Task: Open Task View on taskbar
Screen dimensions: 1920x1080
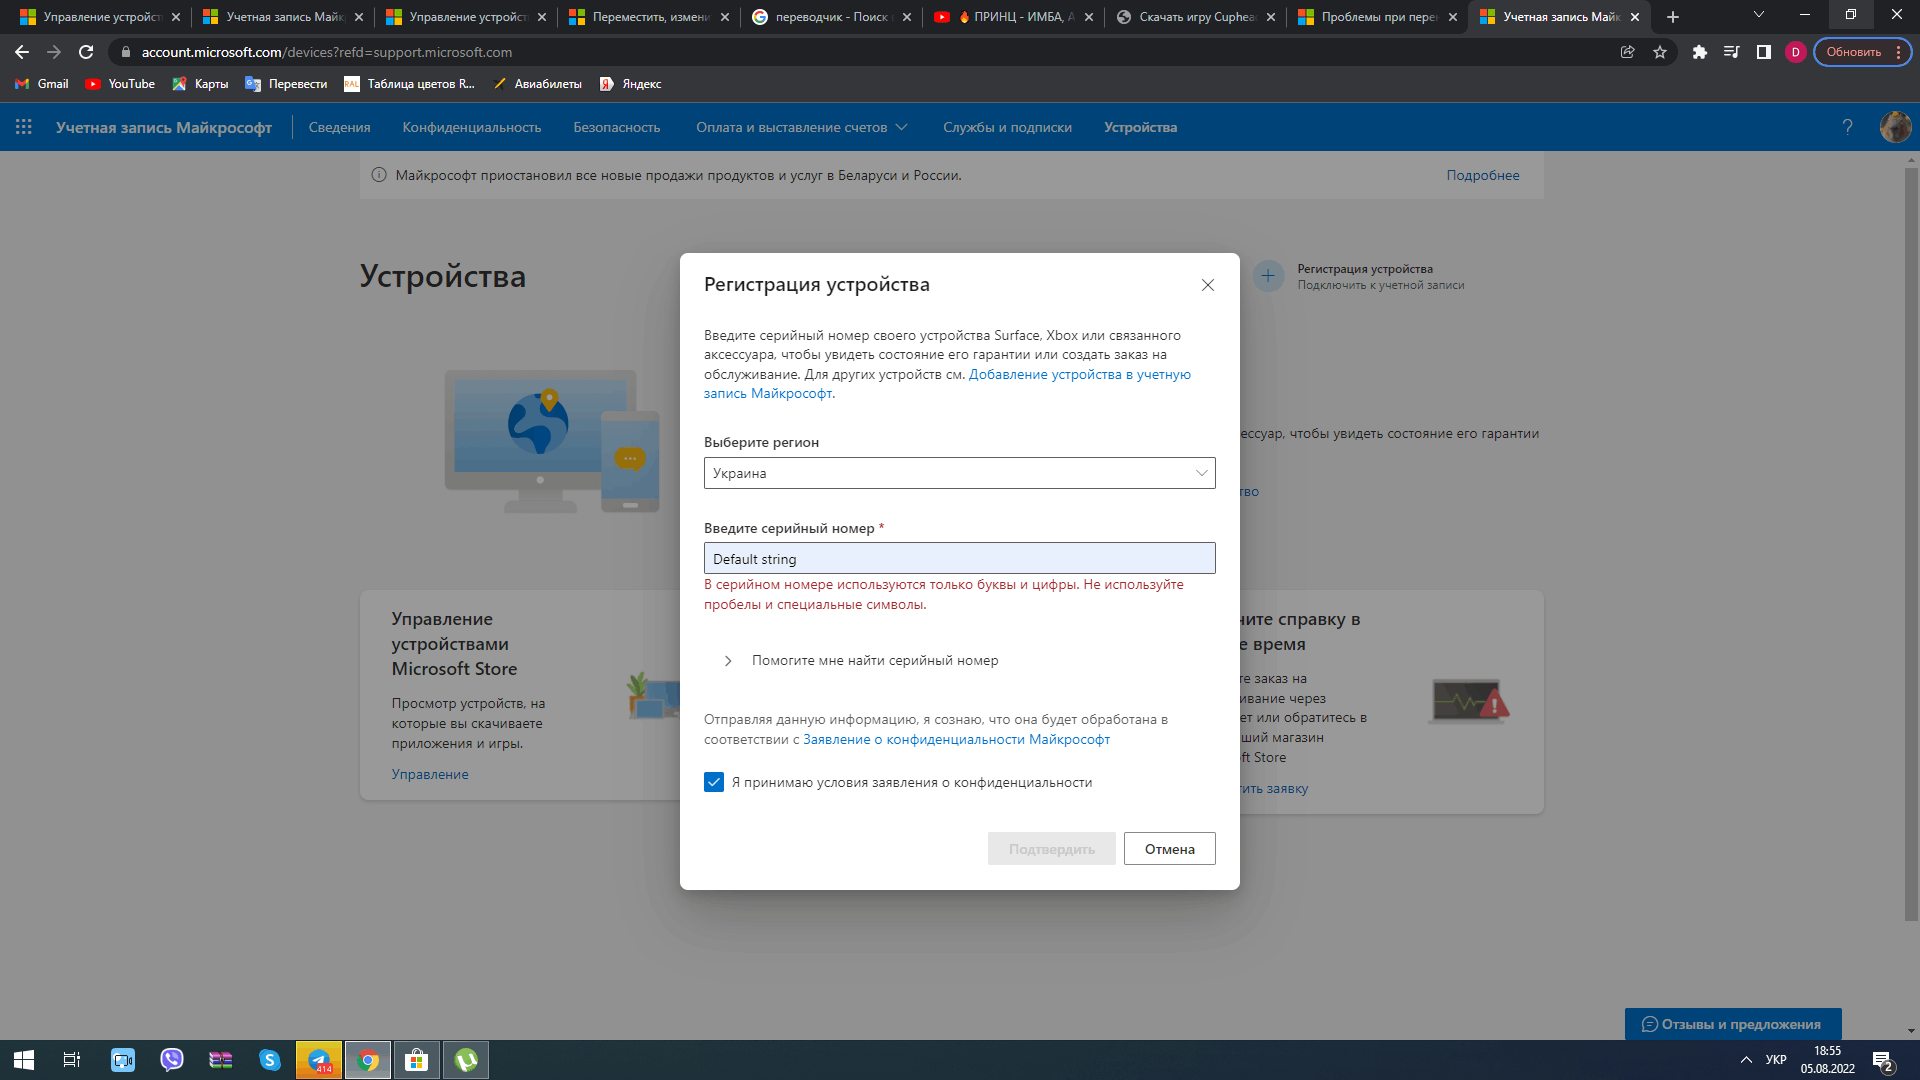Action: [x=72, y=1060]
